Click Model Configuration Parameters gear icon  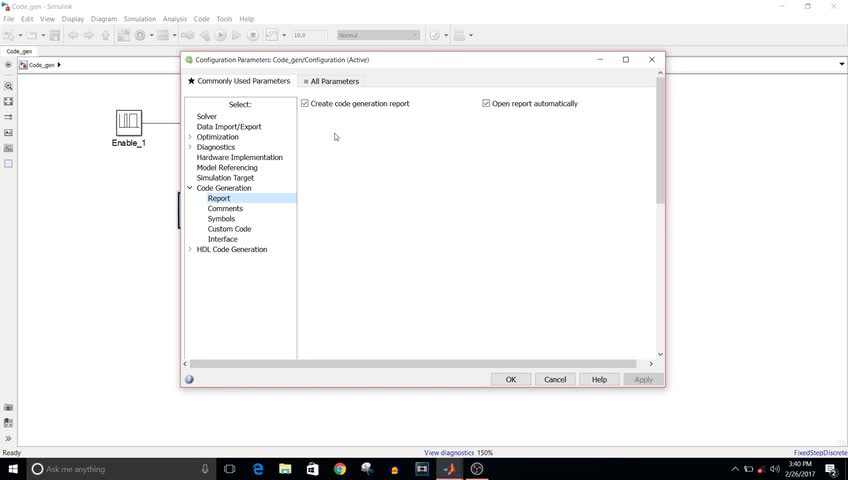coord(140,35)
